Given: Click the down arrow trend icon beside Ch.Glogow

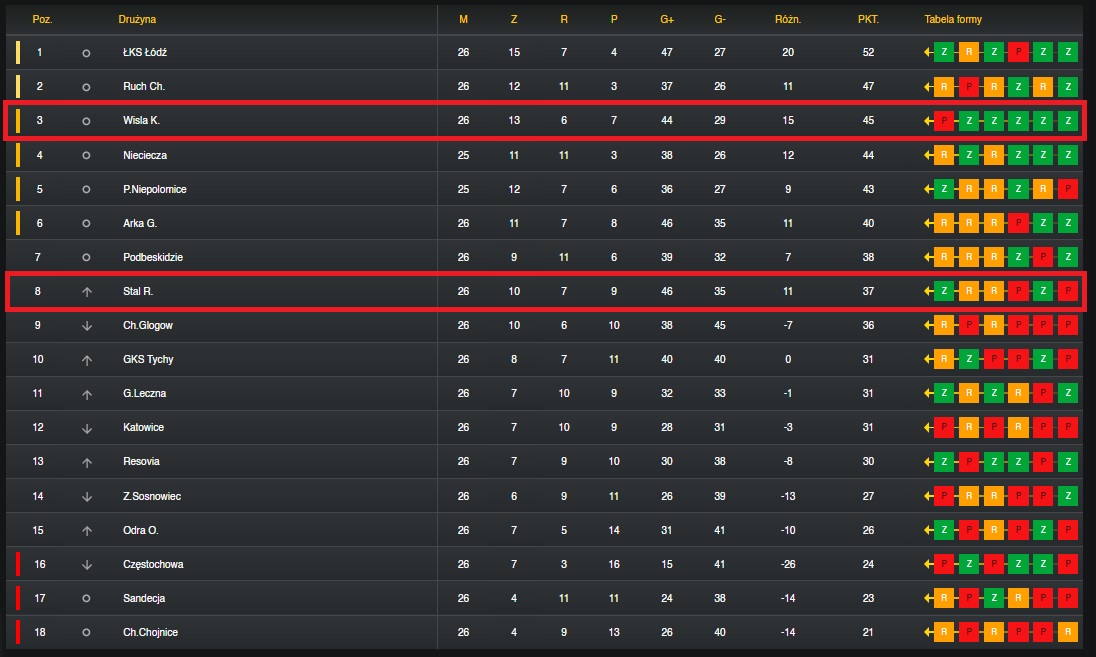Looking at the screenshot, I should click(x=87, y=326).
